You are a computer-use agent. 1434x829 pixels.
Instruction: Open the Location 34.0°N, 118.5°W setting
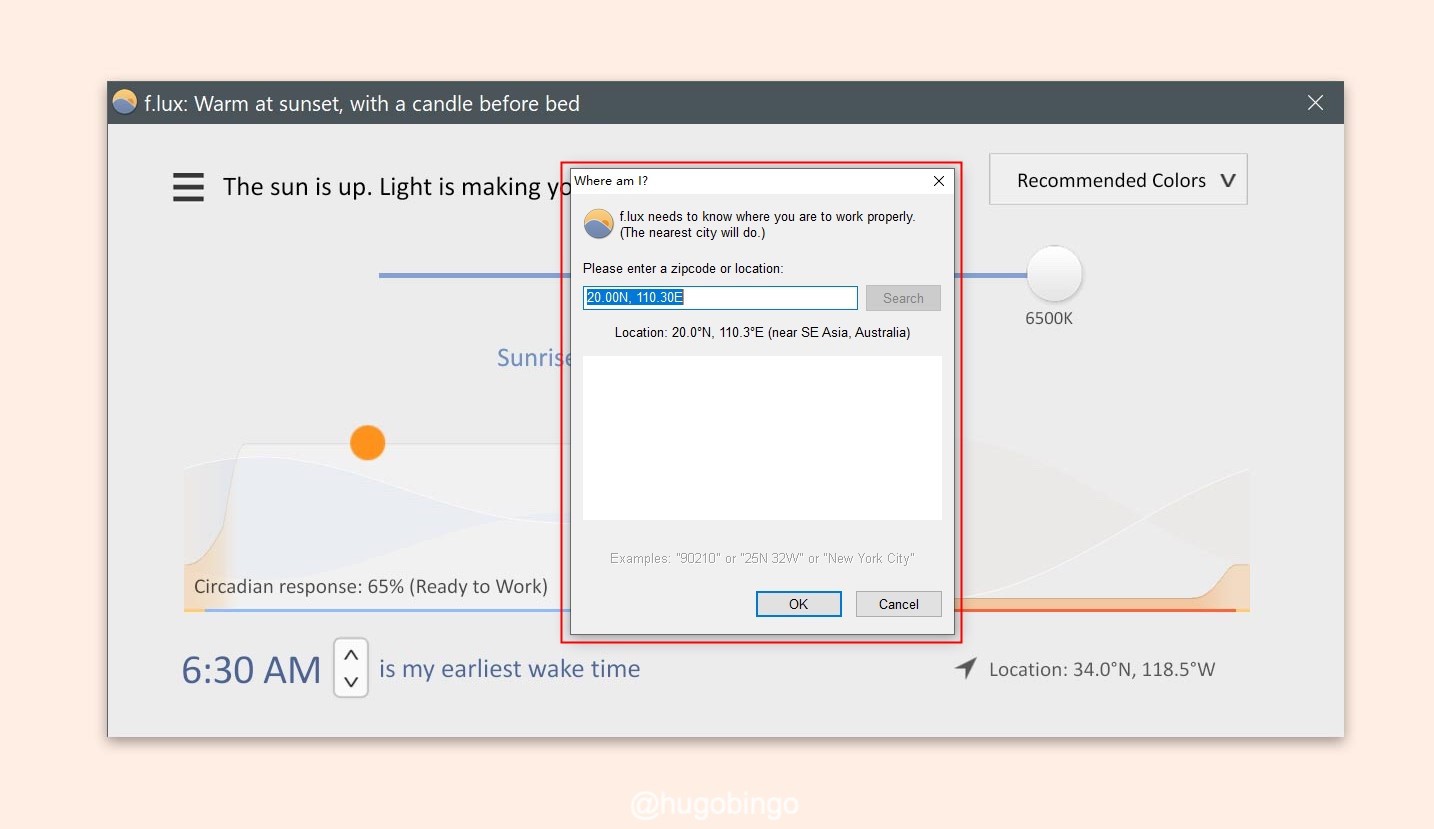tap(1101, 670)
